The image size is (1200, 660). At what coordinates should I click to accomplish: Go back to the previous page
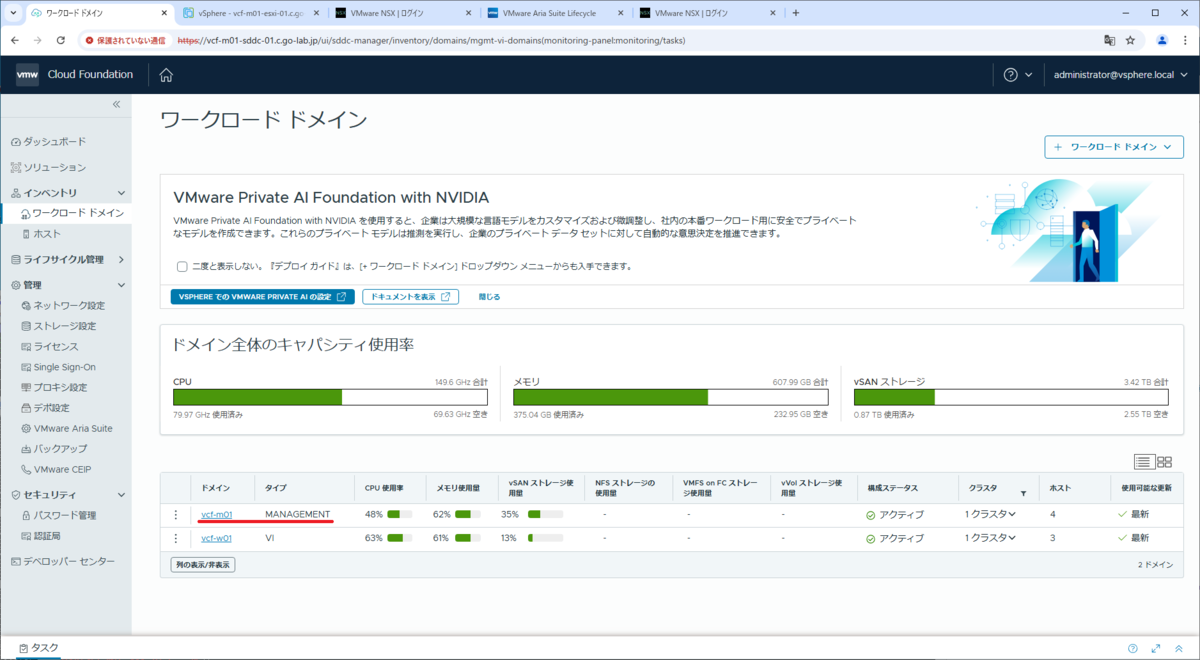coord(16,41)
